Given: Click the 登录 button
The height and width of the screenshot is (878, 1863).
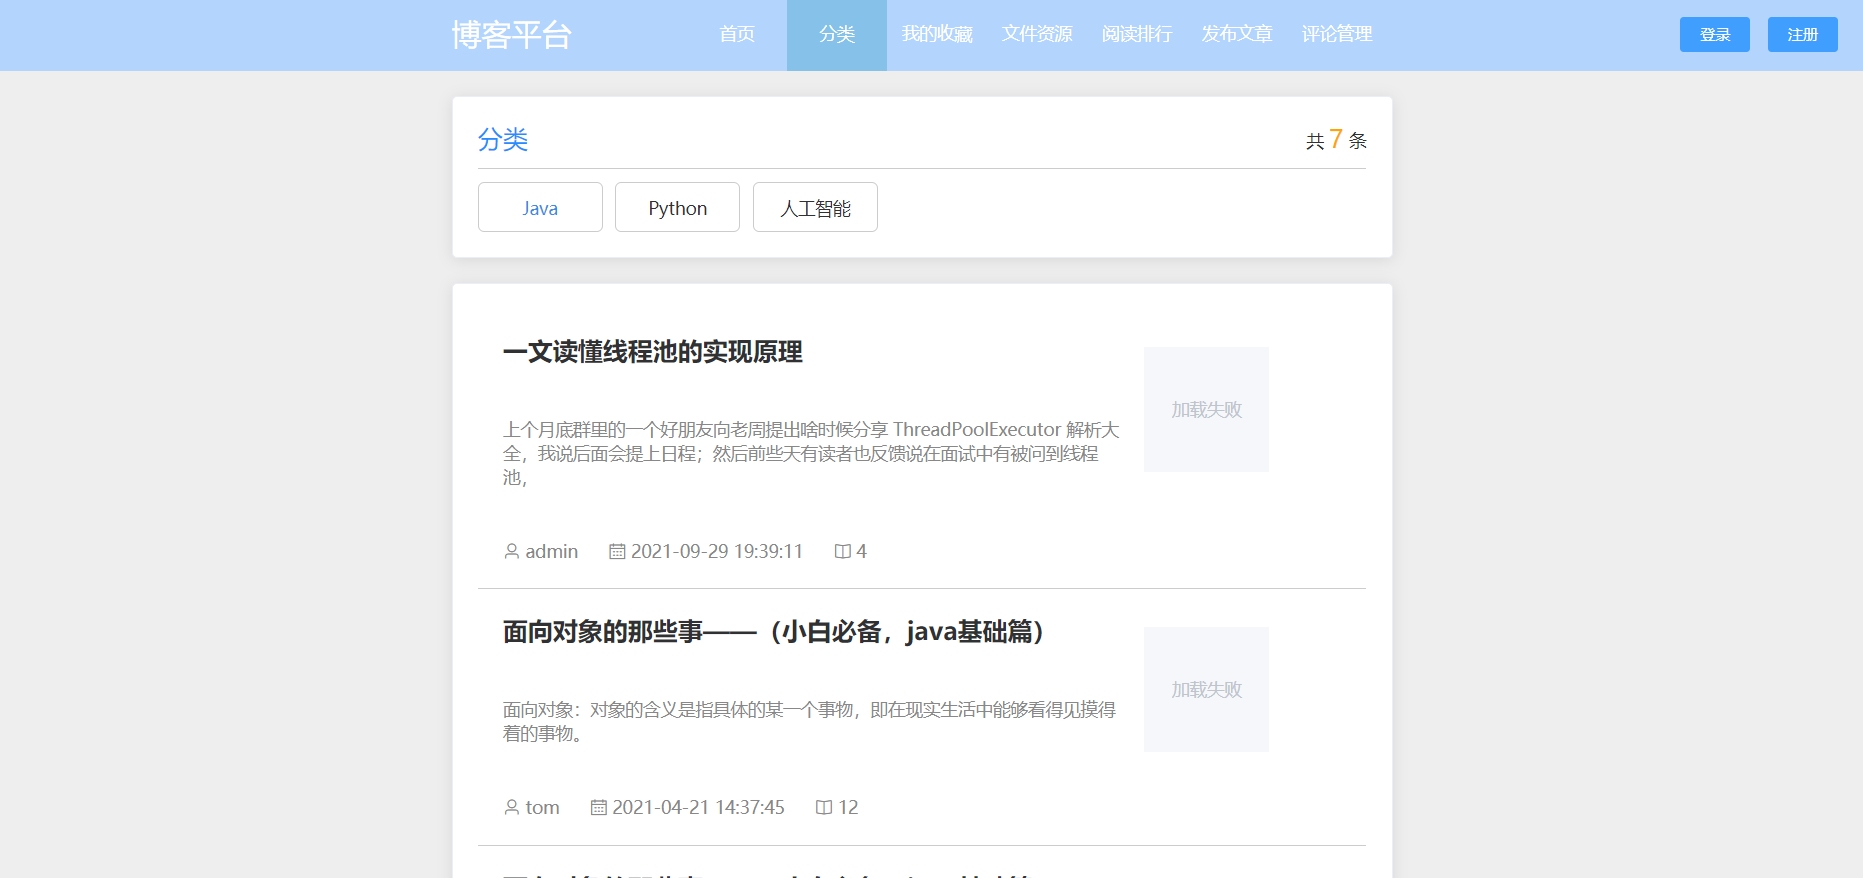Looking at the screenshot, I should pyautogui.click(x=1715, y=34).
